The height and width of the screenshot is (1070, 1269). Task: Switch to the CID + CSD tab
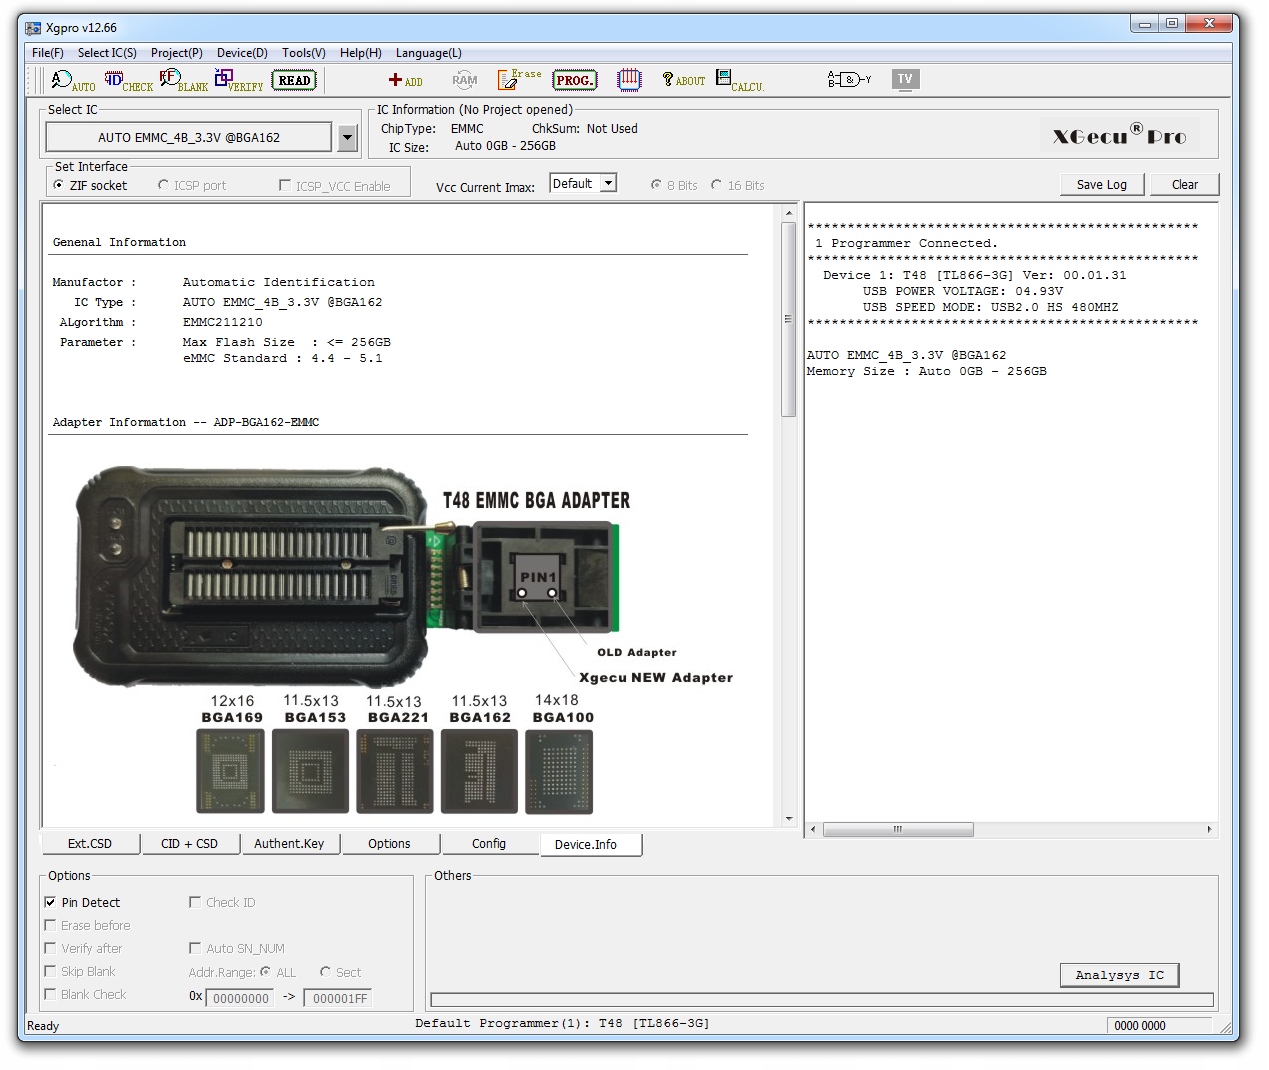[189, 844]
